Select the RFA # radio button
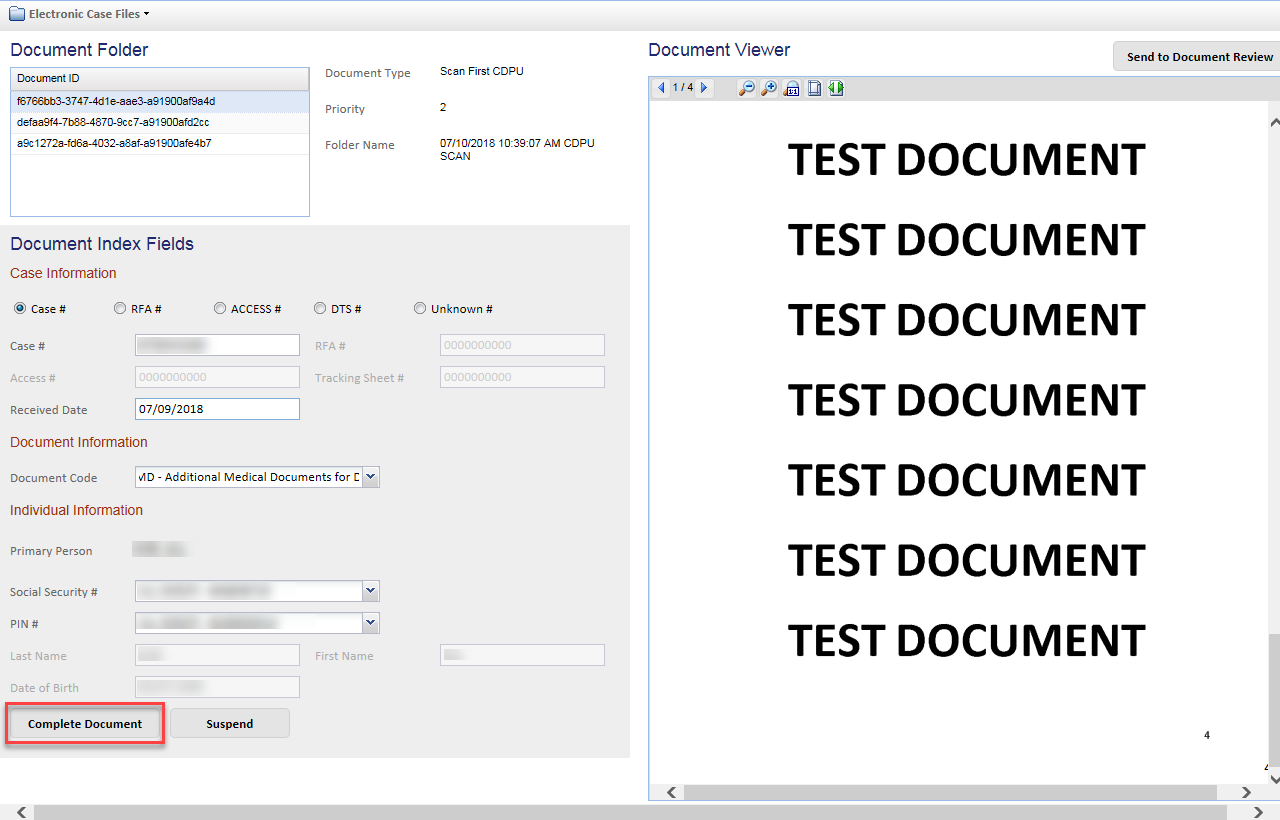1280x820 pixels. click(x=120, y=309)
